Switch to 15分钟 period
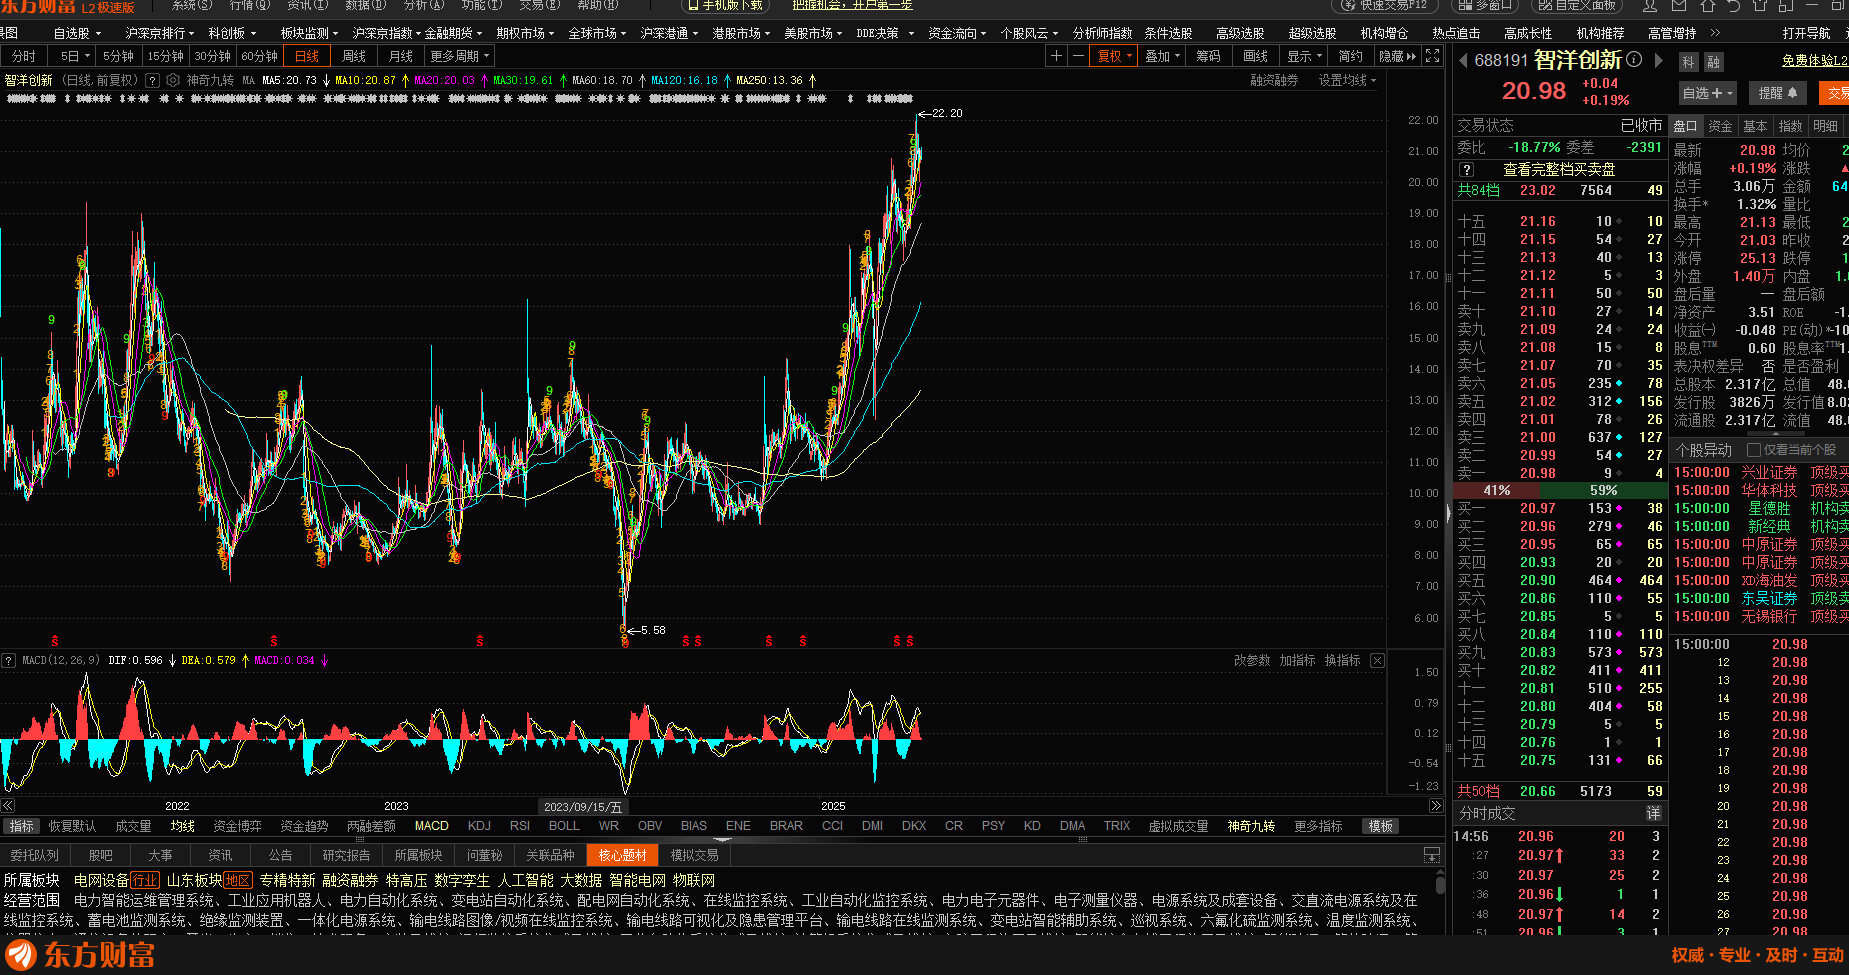 (x=165, y=56)
